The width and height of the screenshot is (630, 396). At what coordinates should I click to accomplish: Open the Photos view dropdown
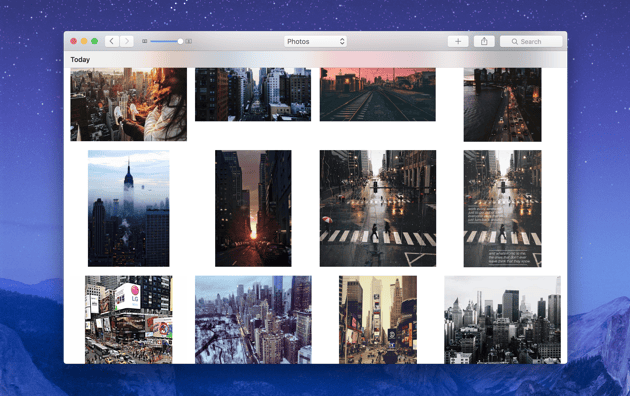pyautogui.click(x=315, y=41)
